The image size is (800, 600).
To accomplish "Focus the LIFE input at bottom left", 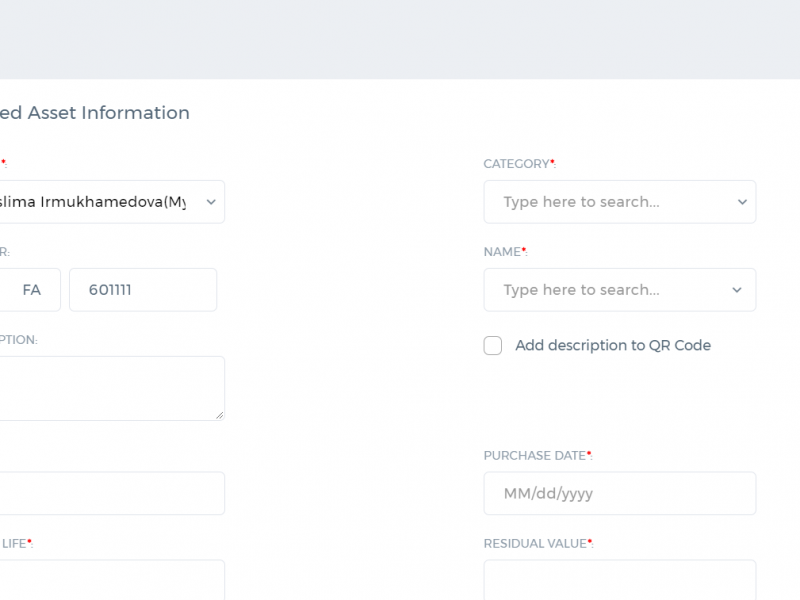I will click(x=112, y=580).
